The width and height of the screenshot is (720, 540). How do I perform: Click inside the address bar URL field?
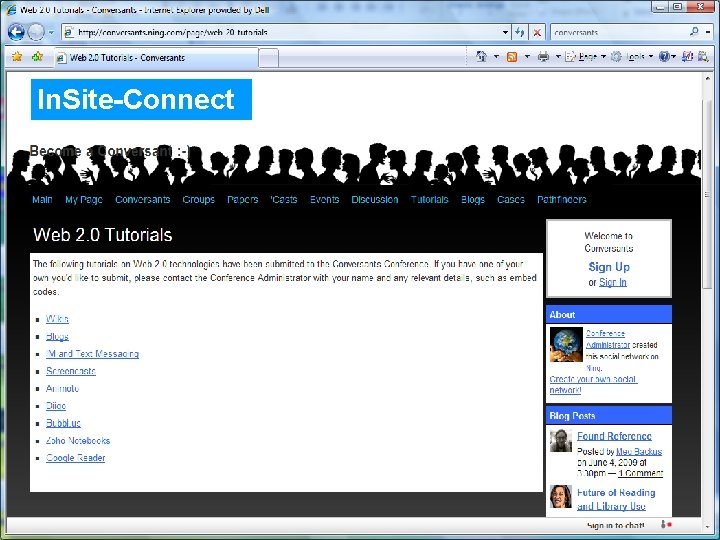[x=282, y=32]
